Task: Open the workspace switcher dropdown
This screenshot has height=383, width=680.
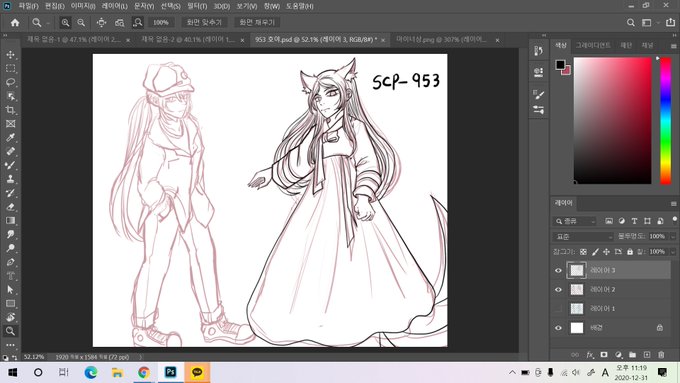Action: [649, 23]
